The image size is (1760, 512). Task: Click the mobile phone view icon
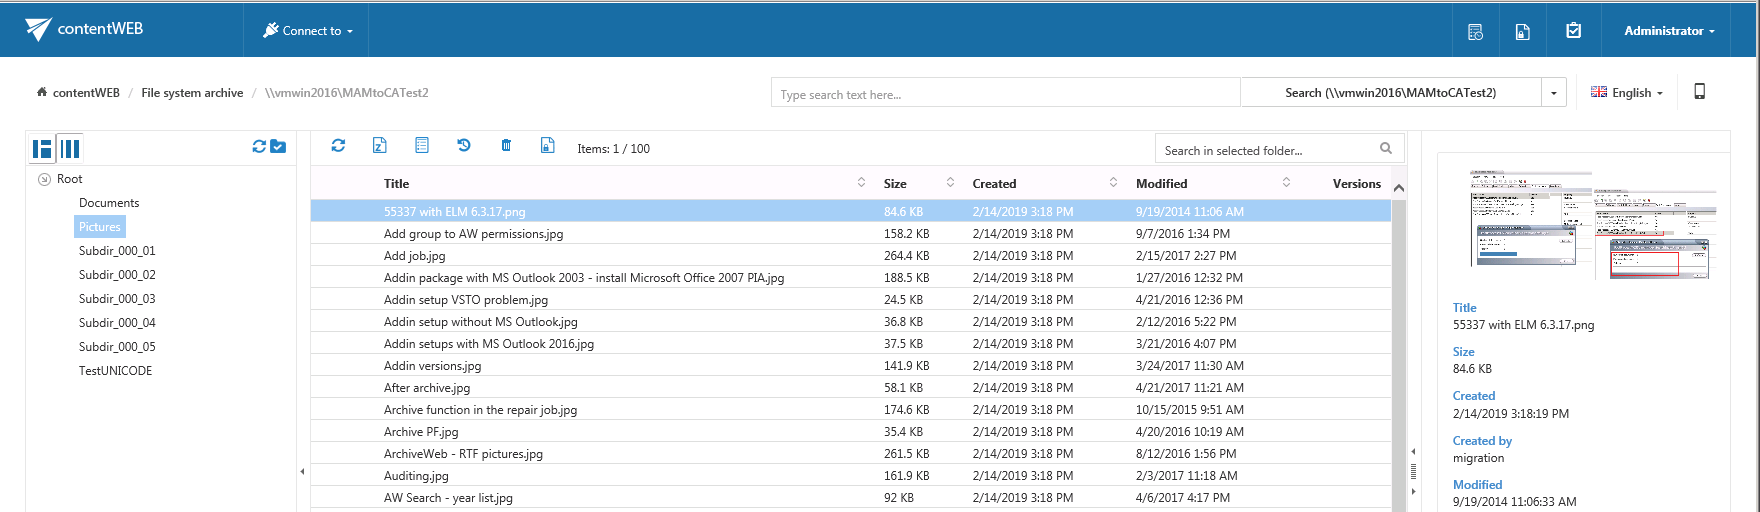point(1699,92)
